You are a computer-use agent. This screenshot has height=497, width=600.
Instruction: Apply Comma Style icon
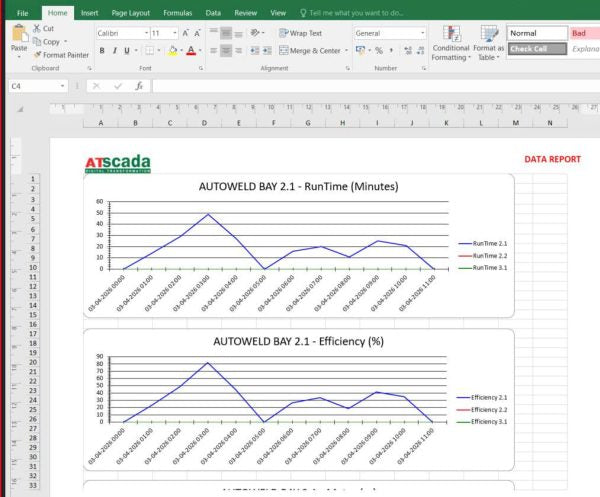click(x=391, y=50)
